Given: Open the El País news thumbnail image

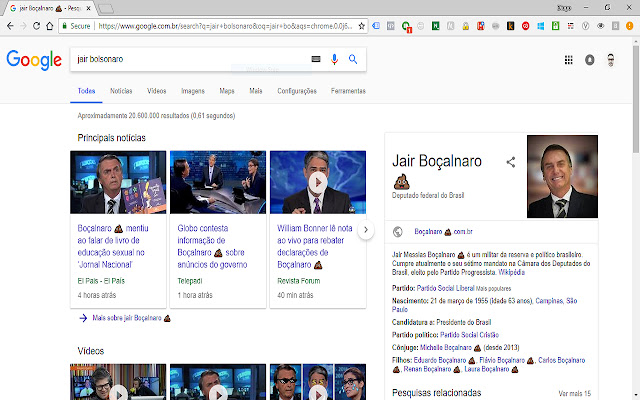Looking at the screenshot, I should 118,182.
